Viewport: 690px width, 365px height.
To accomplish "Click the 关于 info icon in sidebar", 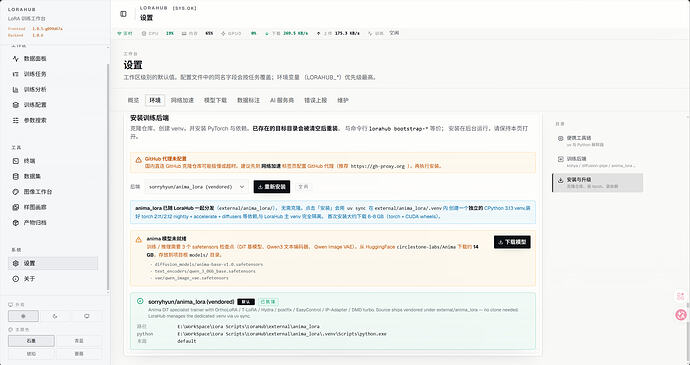I will [16, 279].
